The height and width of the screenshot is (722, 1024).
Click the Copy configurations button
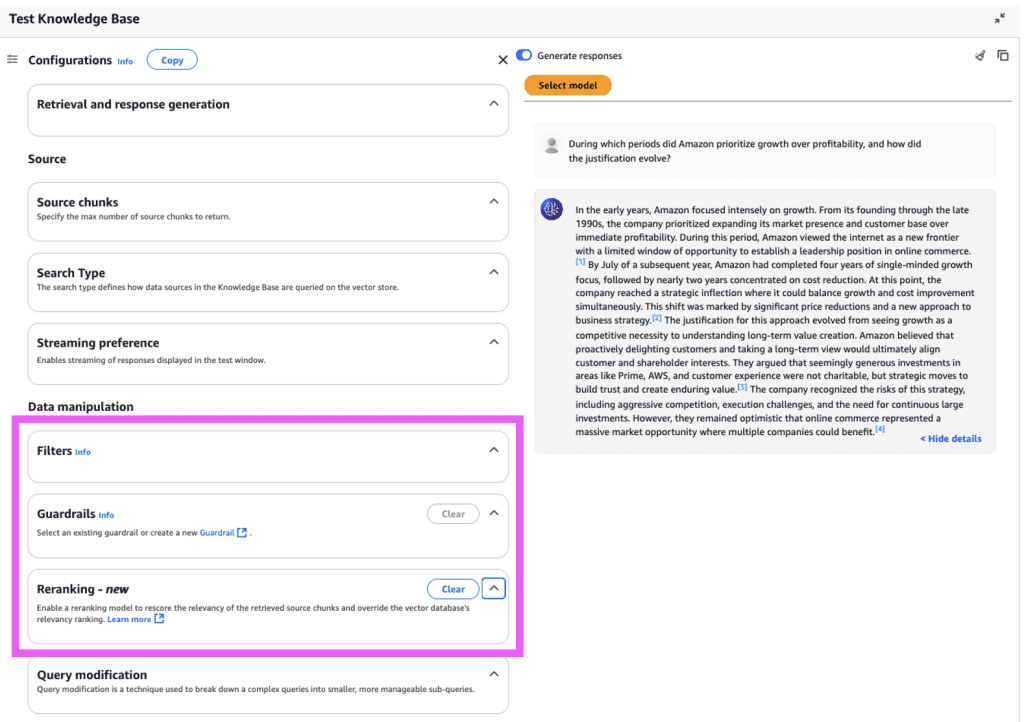pos(172,60)
